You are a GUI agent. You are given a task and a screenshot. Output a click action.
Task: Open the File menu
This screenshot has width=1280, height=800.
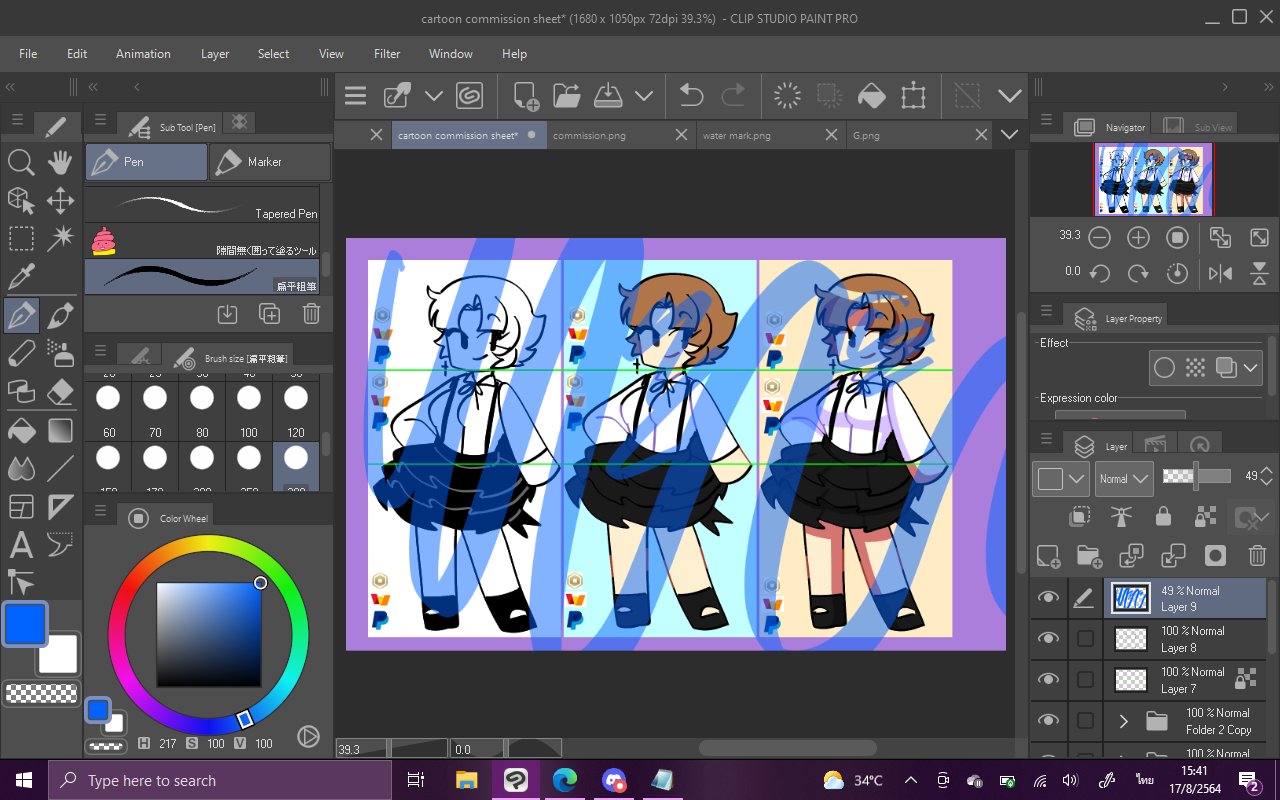pos(28,54)
